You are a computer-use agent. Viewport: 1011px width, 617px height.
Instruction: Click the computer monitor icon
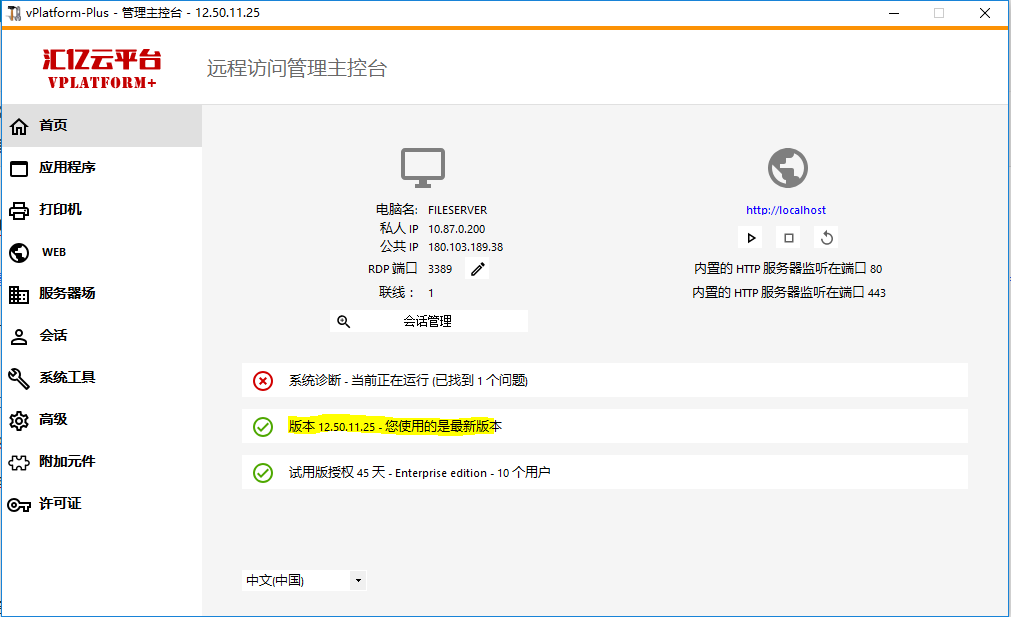[x=423, y=168]
